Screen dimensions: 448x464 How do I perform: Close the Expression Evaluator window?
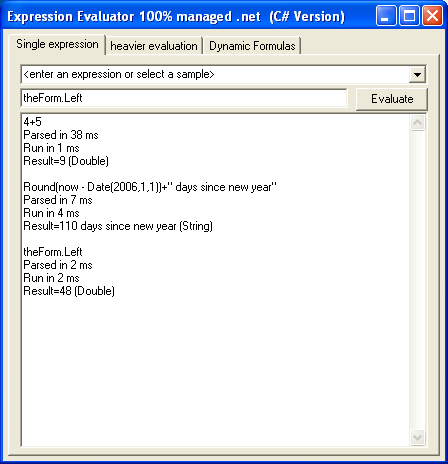pyautogui.click(x=432, y=15)
